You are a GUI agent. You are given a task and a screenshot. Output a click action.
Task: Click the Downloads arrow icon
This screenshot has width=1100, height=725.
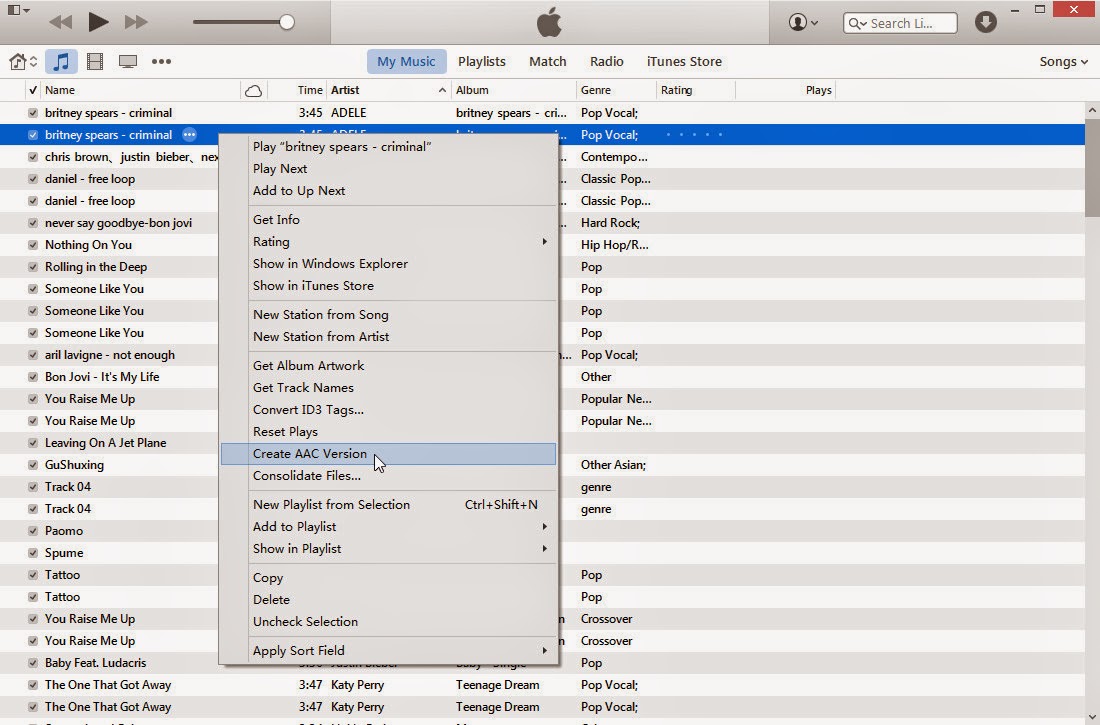(986, 22)
